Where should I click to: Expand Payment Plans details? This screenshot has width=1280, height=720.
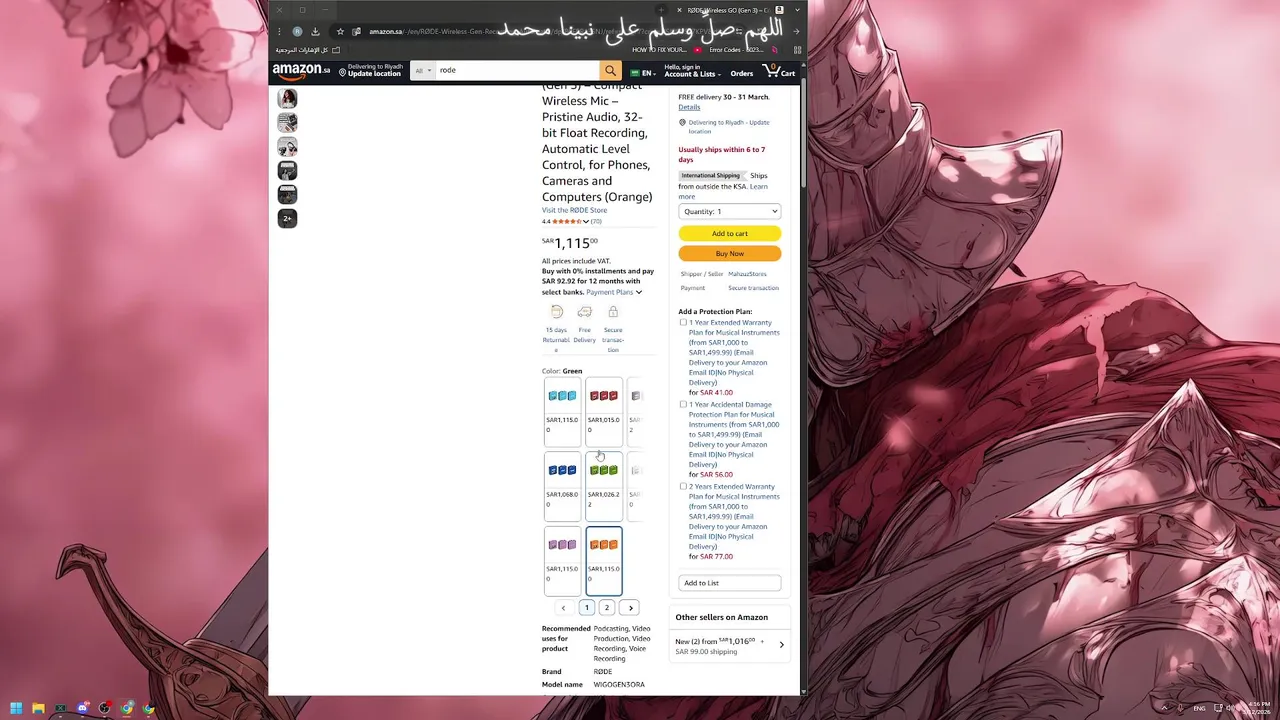pyautogui.click(x=614, y=292)
